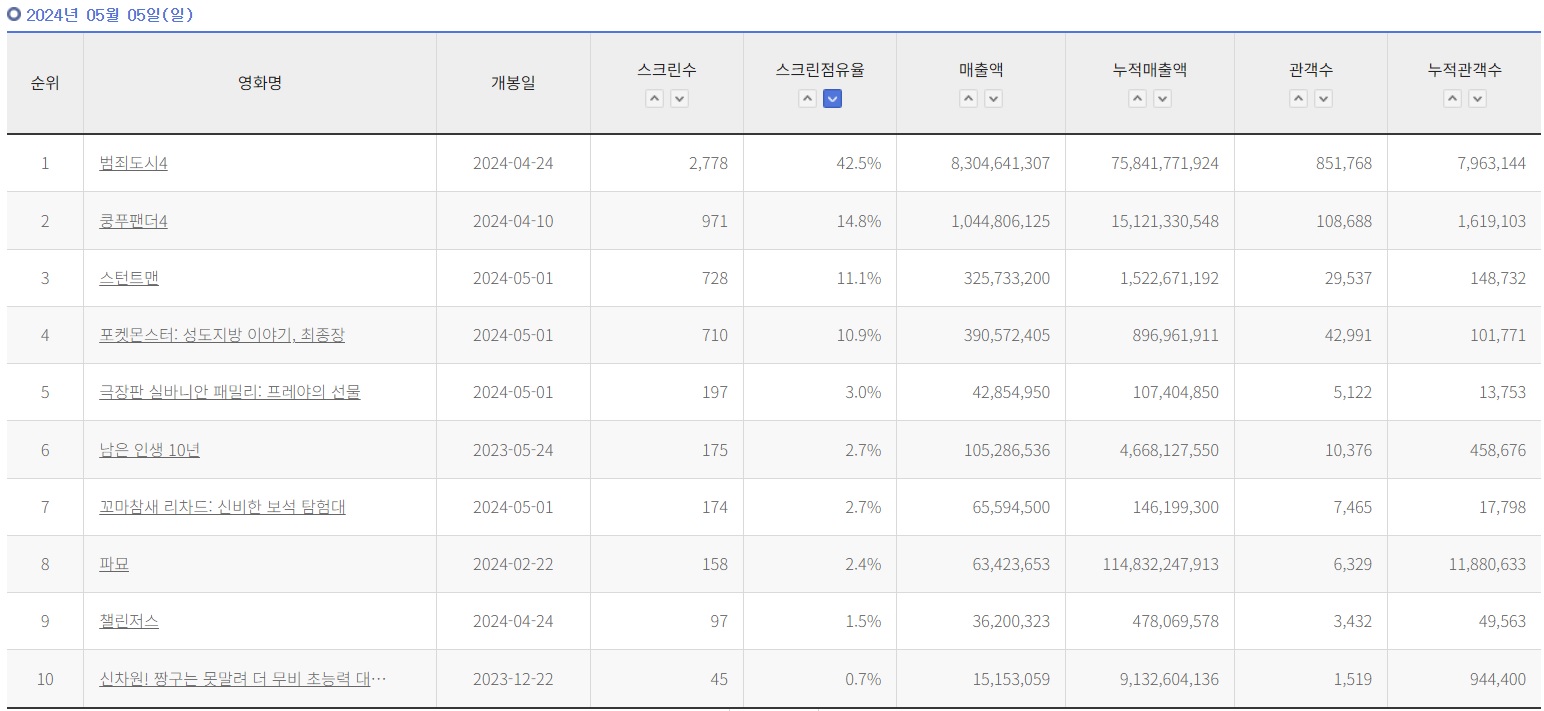Screen dimensions: 1544x711
Task: Select the 197 screen count cell
Action: (x=667, y=392)
